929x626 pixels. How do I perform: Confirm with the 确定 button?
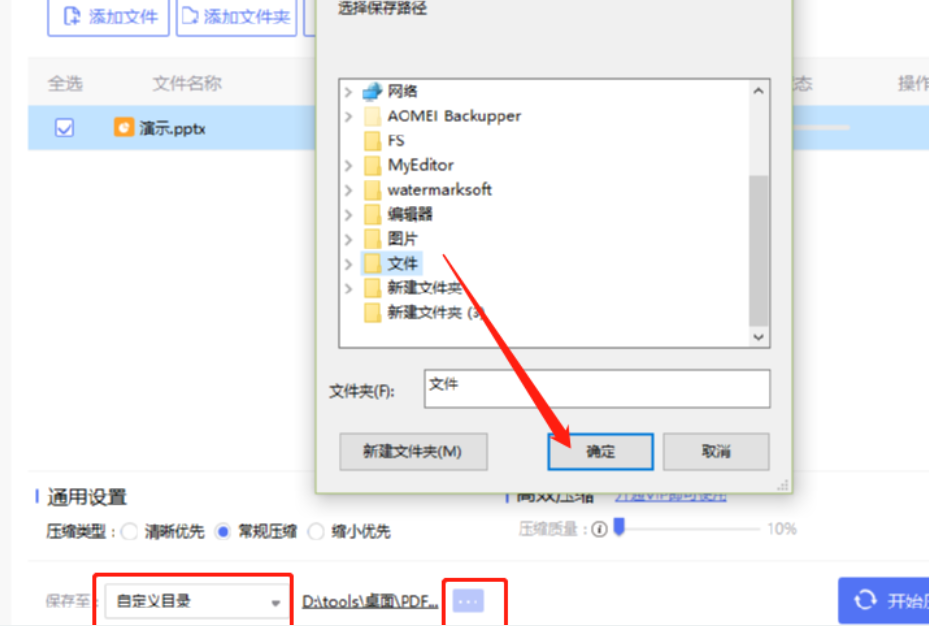pyautogui.click(x=600, y=451)
